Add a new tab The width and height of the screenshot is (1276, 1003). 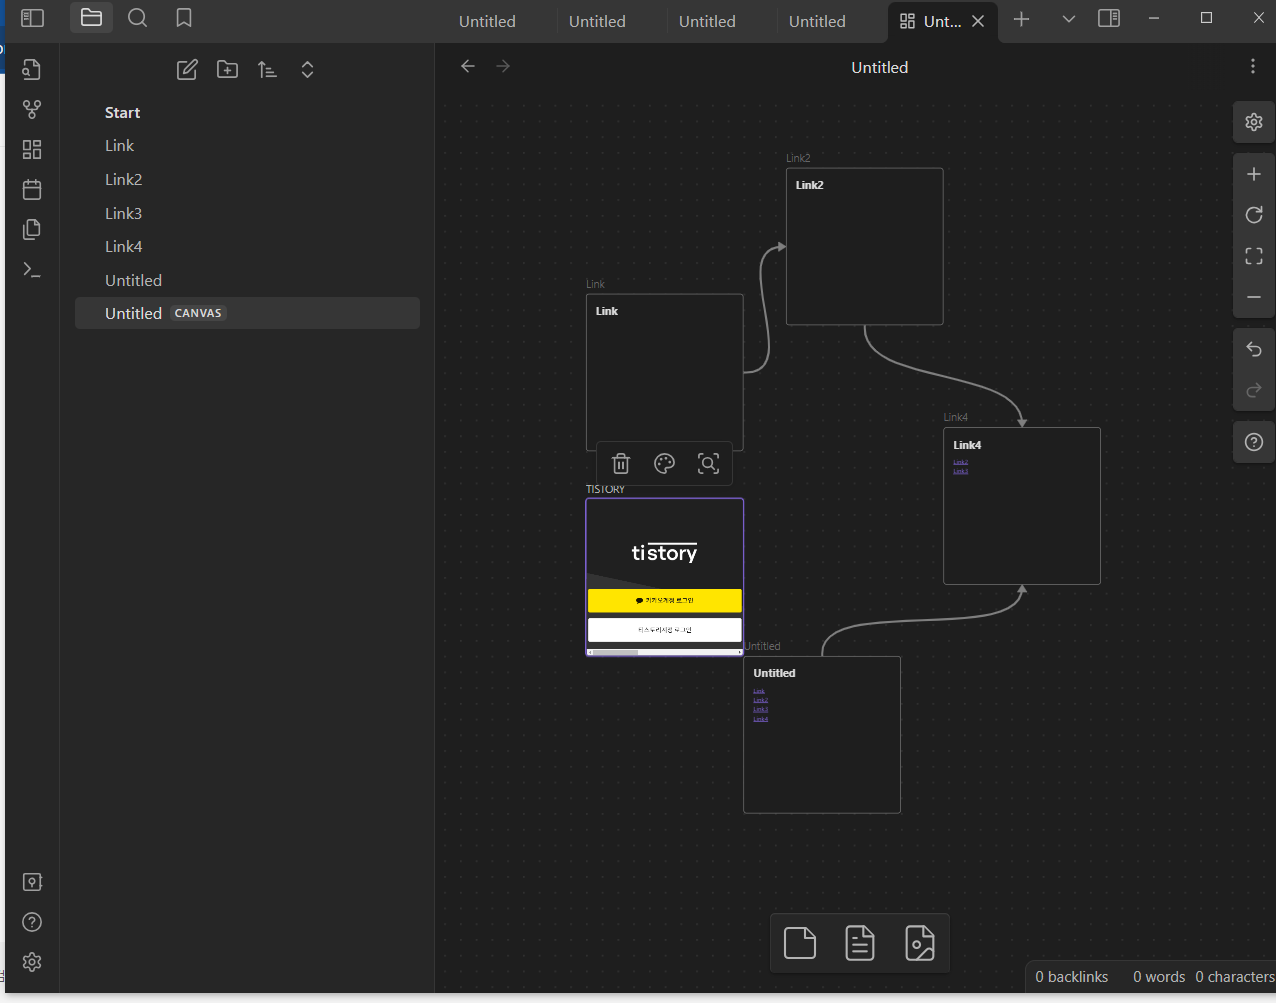click(1021, 19)
